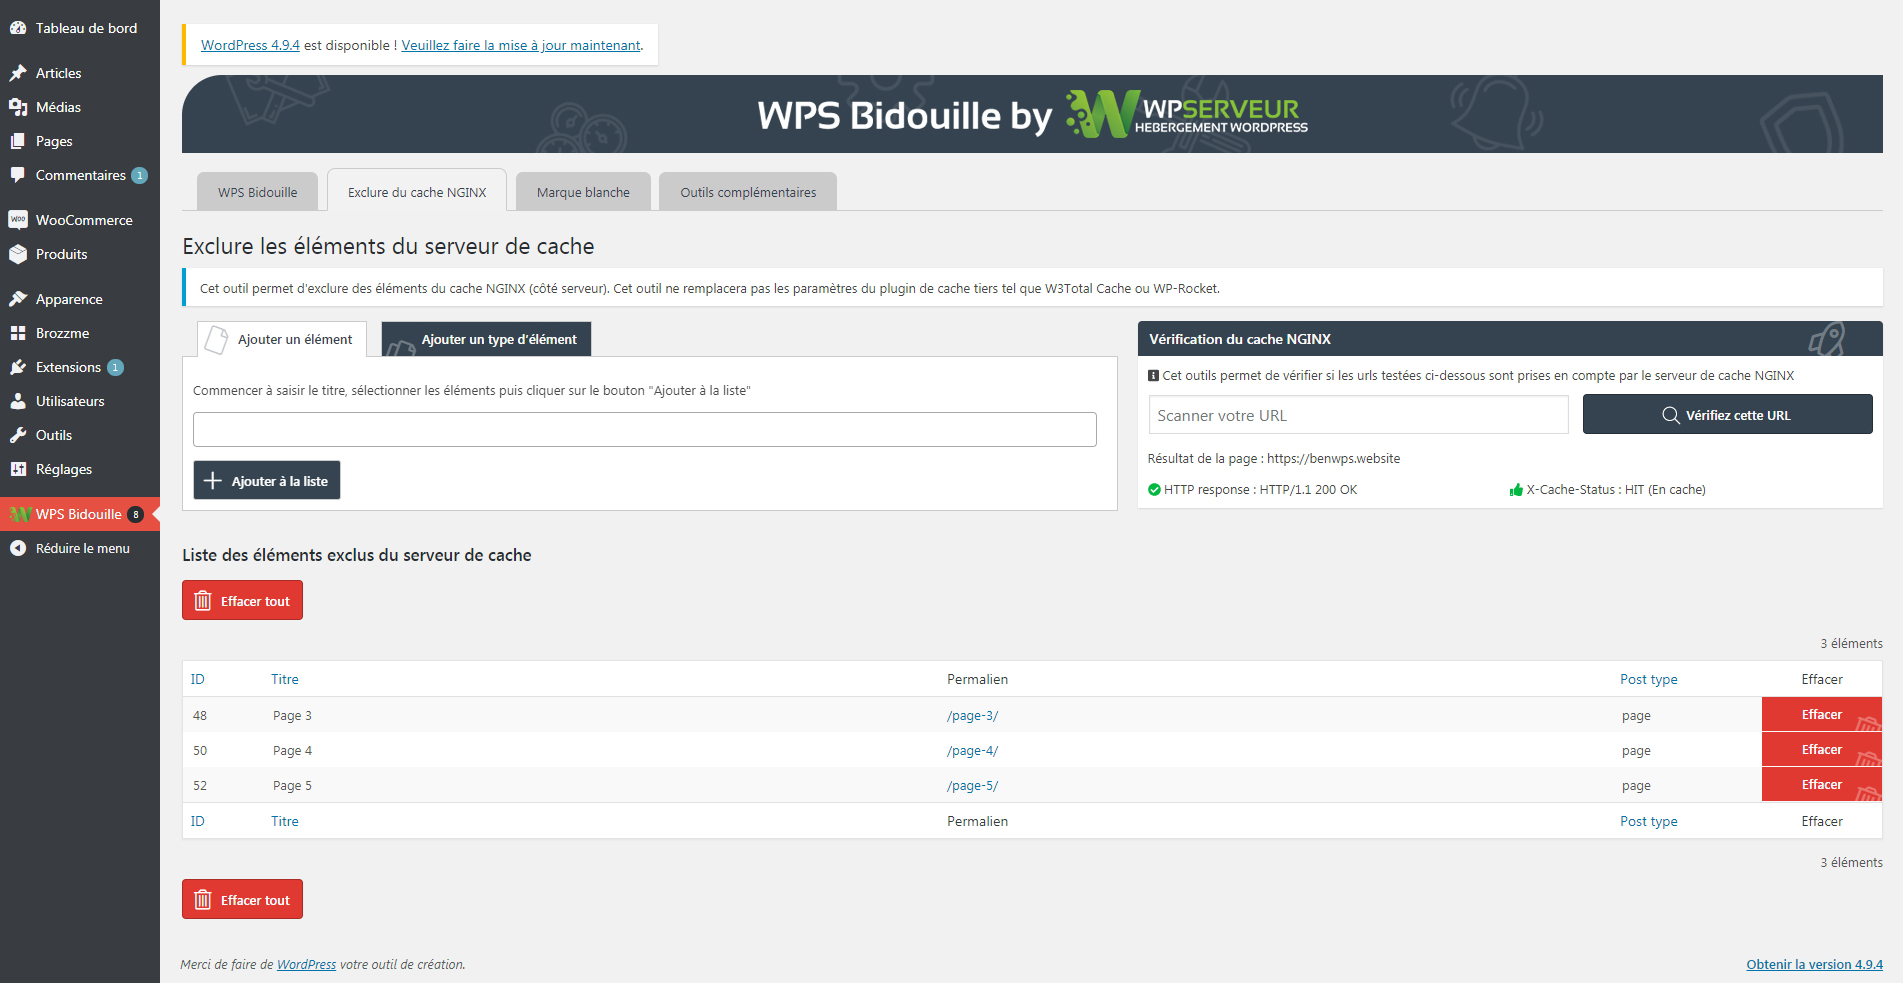Delete Page 3 with its Effacer button
This screenshot has height=983, width=1903.
[1821, 714]
